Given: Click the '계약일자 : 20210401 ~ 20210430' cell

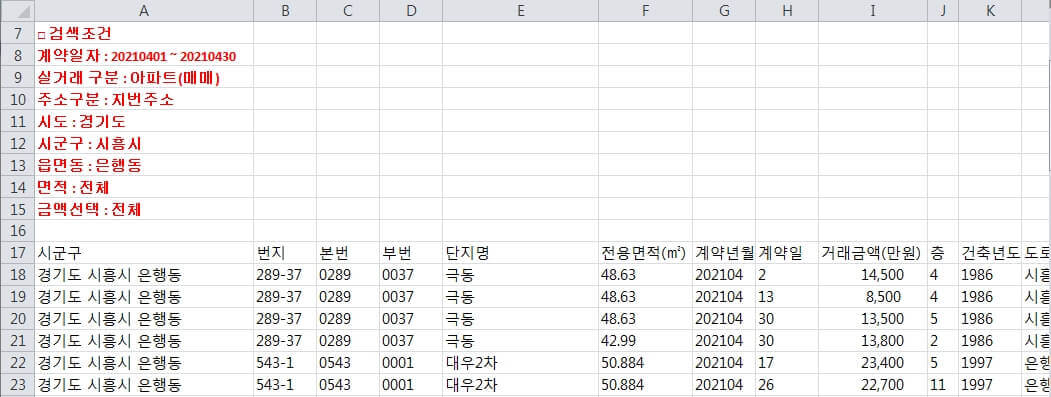Looking at the screenshot, I should pyautogui.click(x=143, y=55).
